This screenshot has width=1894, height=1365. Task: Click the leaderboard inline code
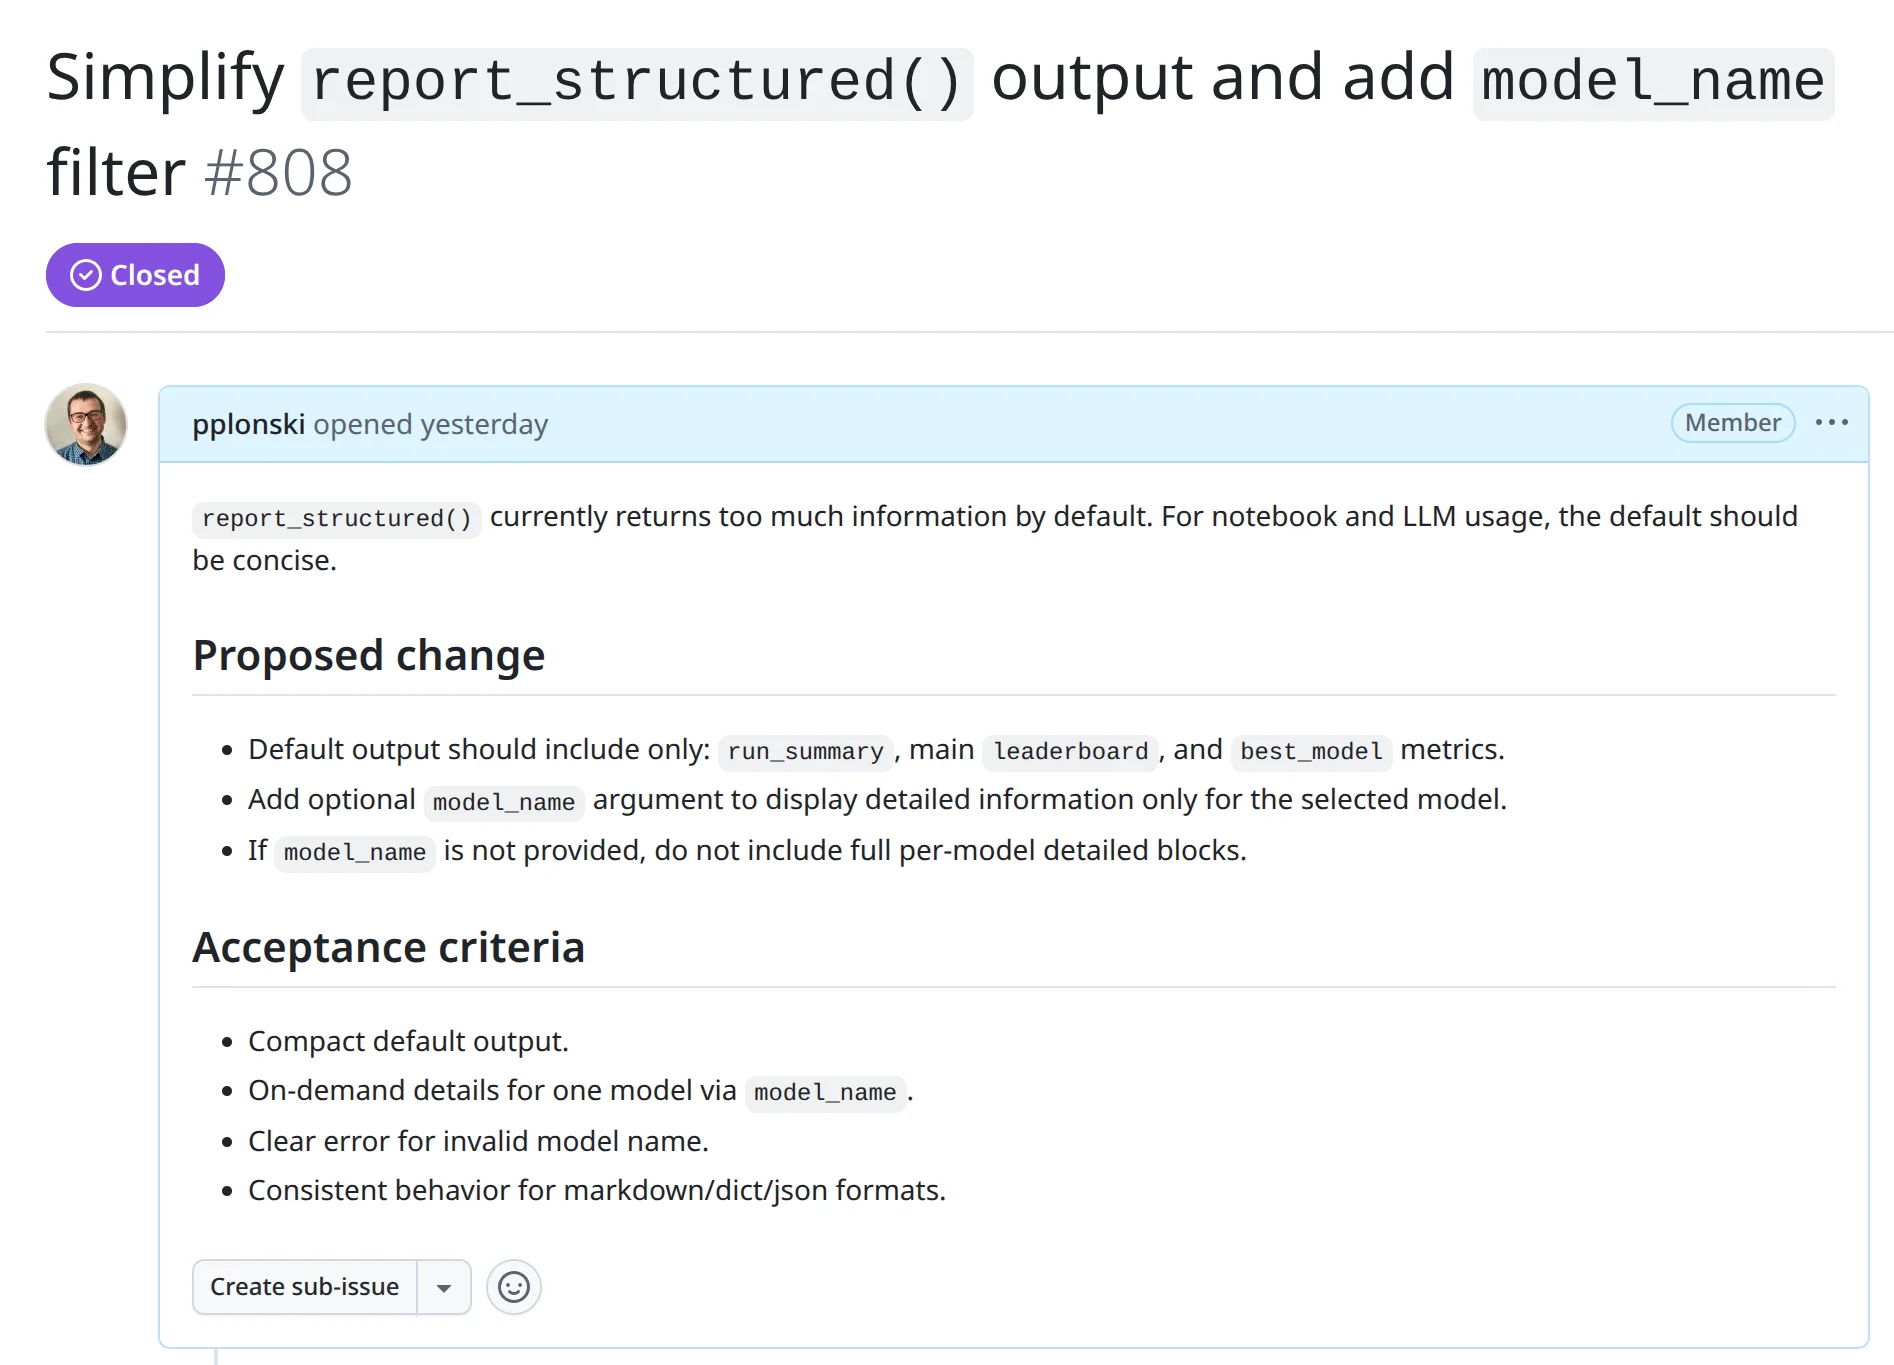coord(1070,751)
